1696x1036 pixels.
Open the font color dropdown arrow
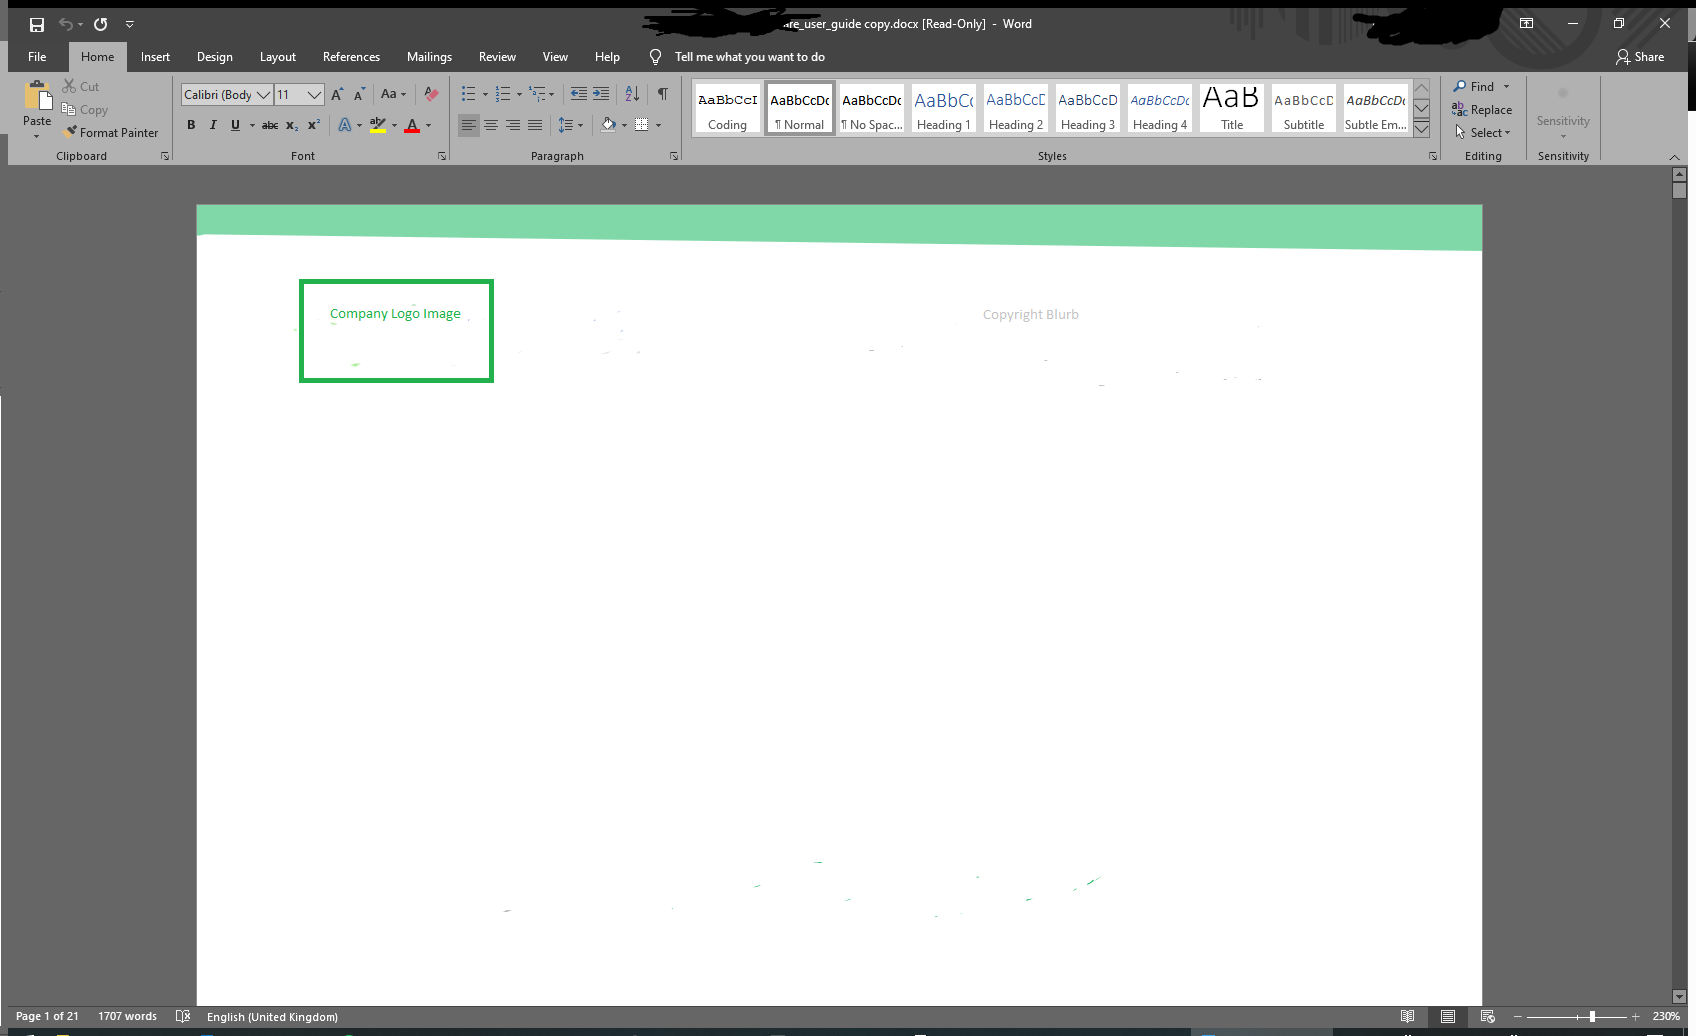(x=429, y=125)
